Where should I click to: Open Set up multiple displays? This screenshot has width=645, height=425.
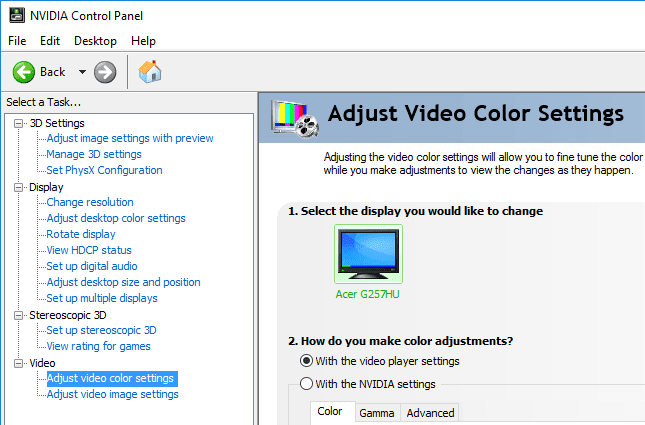tap(102, 299)
